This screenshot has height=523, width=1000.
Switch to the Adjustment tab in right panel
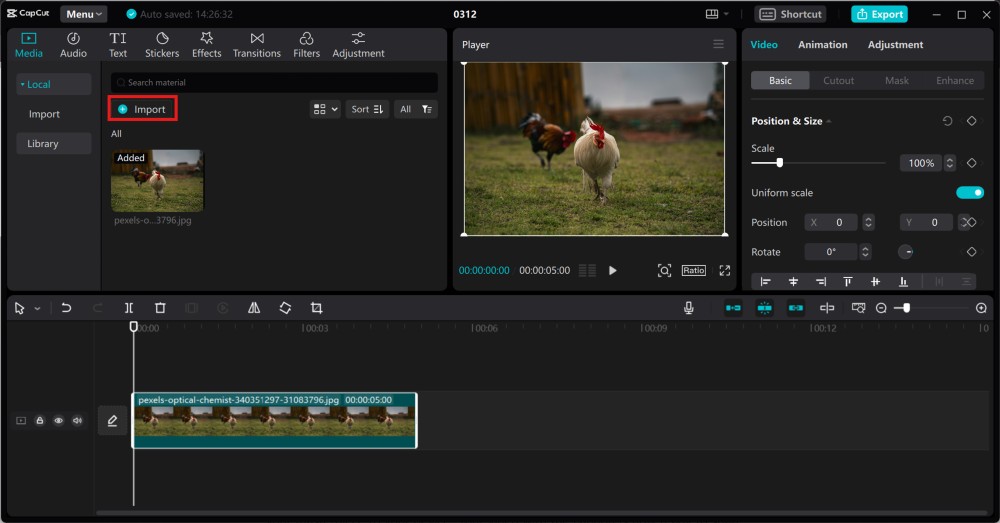click(x=895, y=45)
